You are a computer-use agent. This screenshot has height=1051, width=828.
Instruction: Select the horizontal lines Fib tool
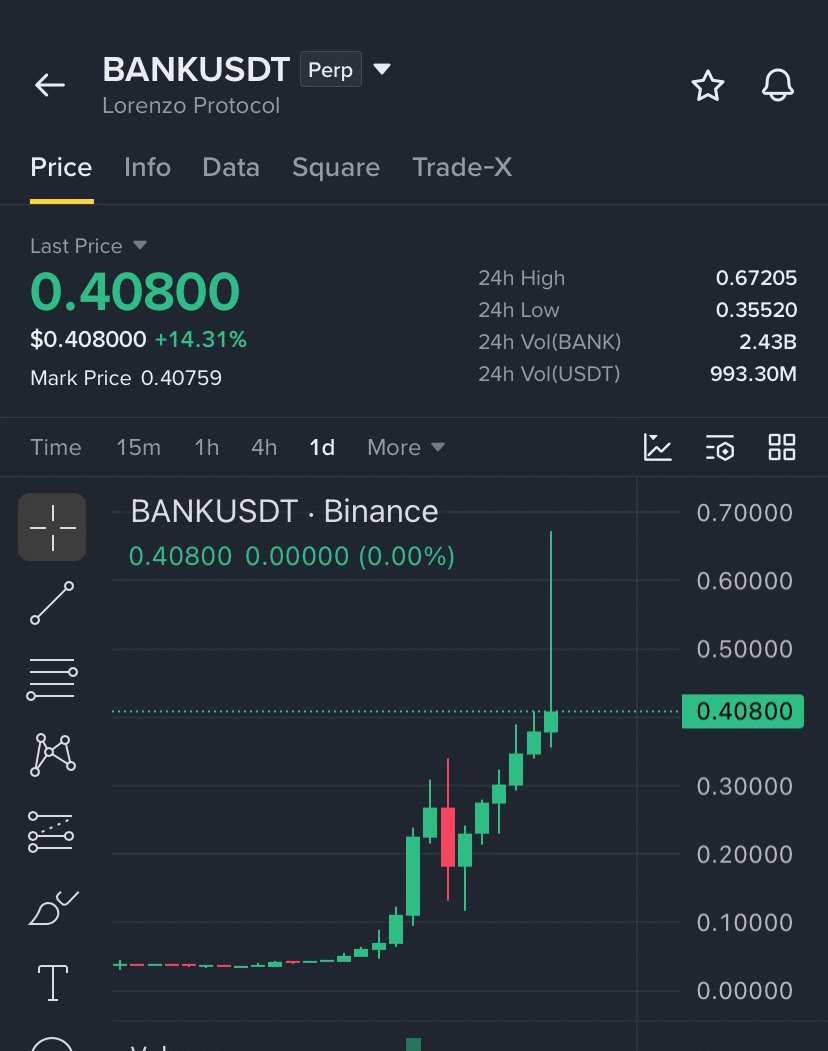[52, 678]
